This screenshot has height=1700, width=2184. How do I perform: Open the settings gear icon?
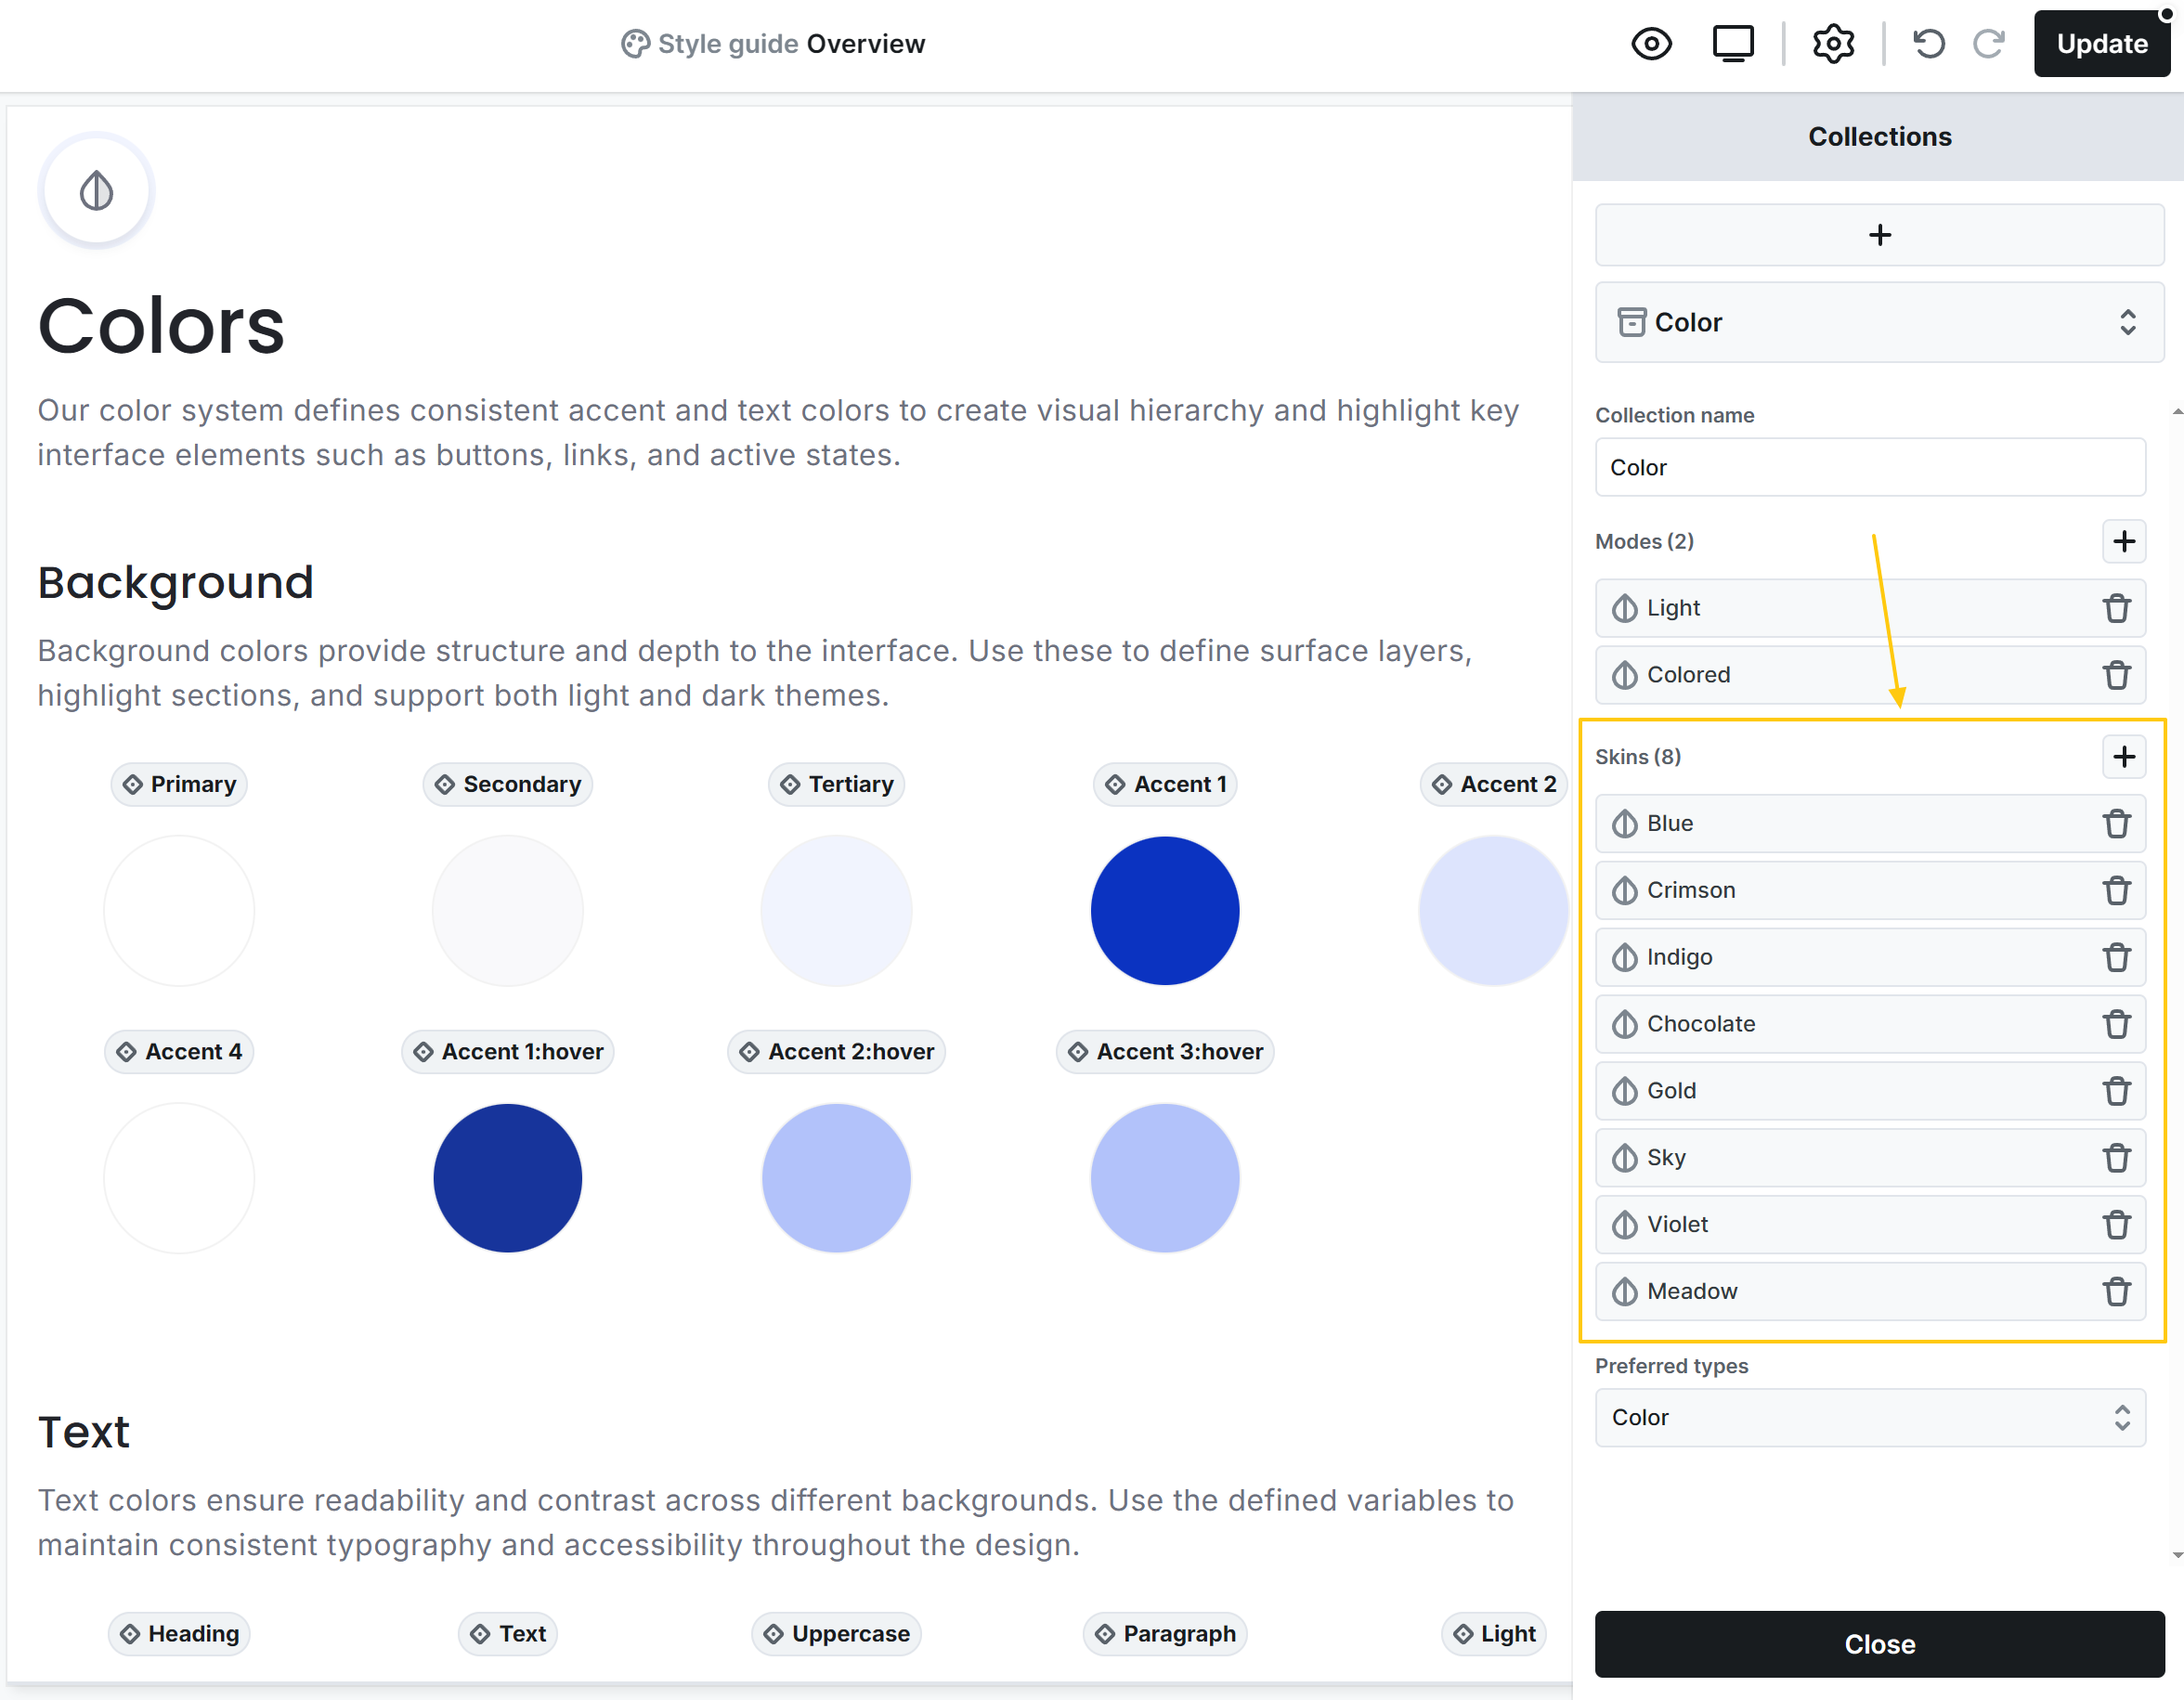(1832, 44)
